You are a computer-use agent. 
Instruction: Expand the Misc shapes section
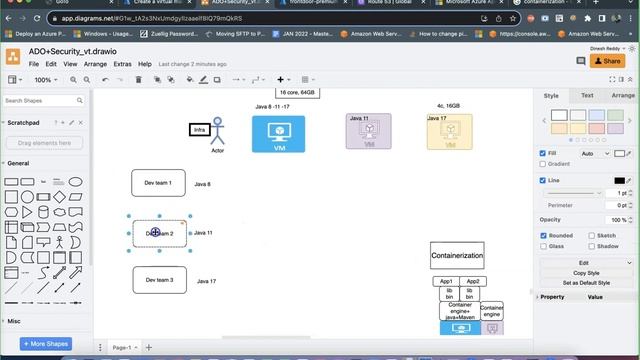[x=13, y=321]
